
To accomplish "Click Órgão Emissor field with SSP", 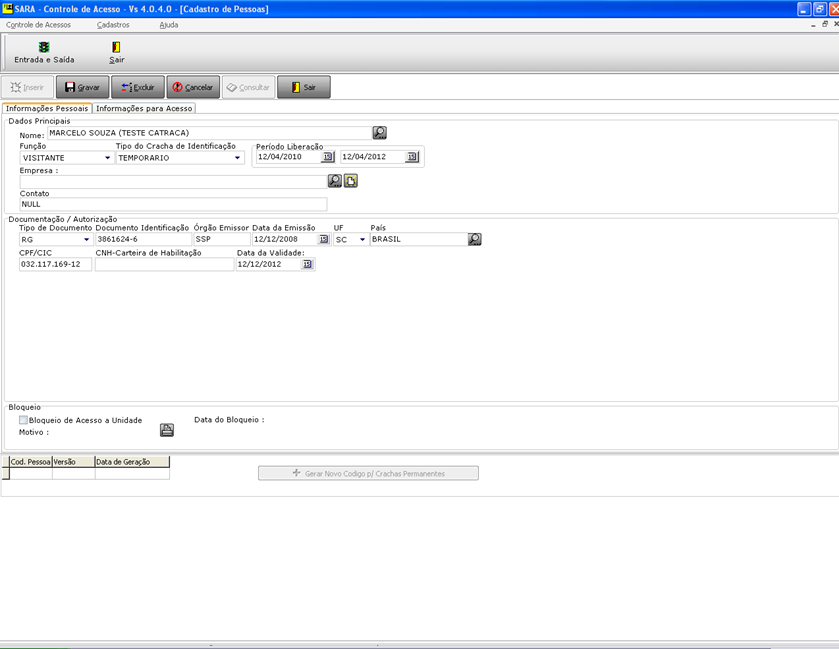I will (x=222, y=239).
